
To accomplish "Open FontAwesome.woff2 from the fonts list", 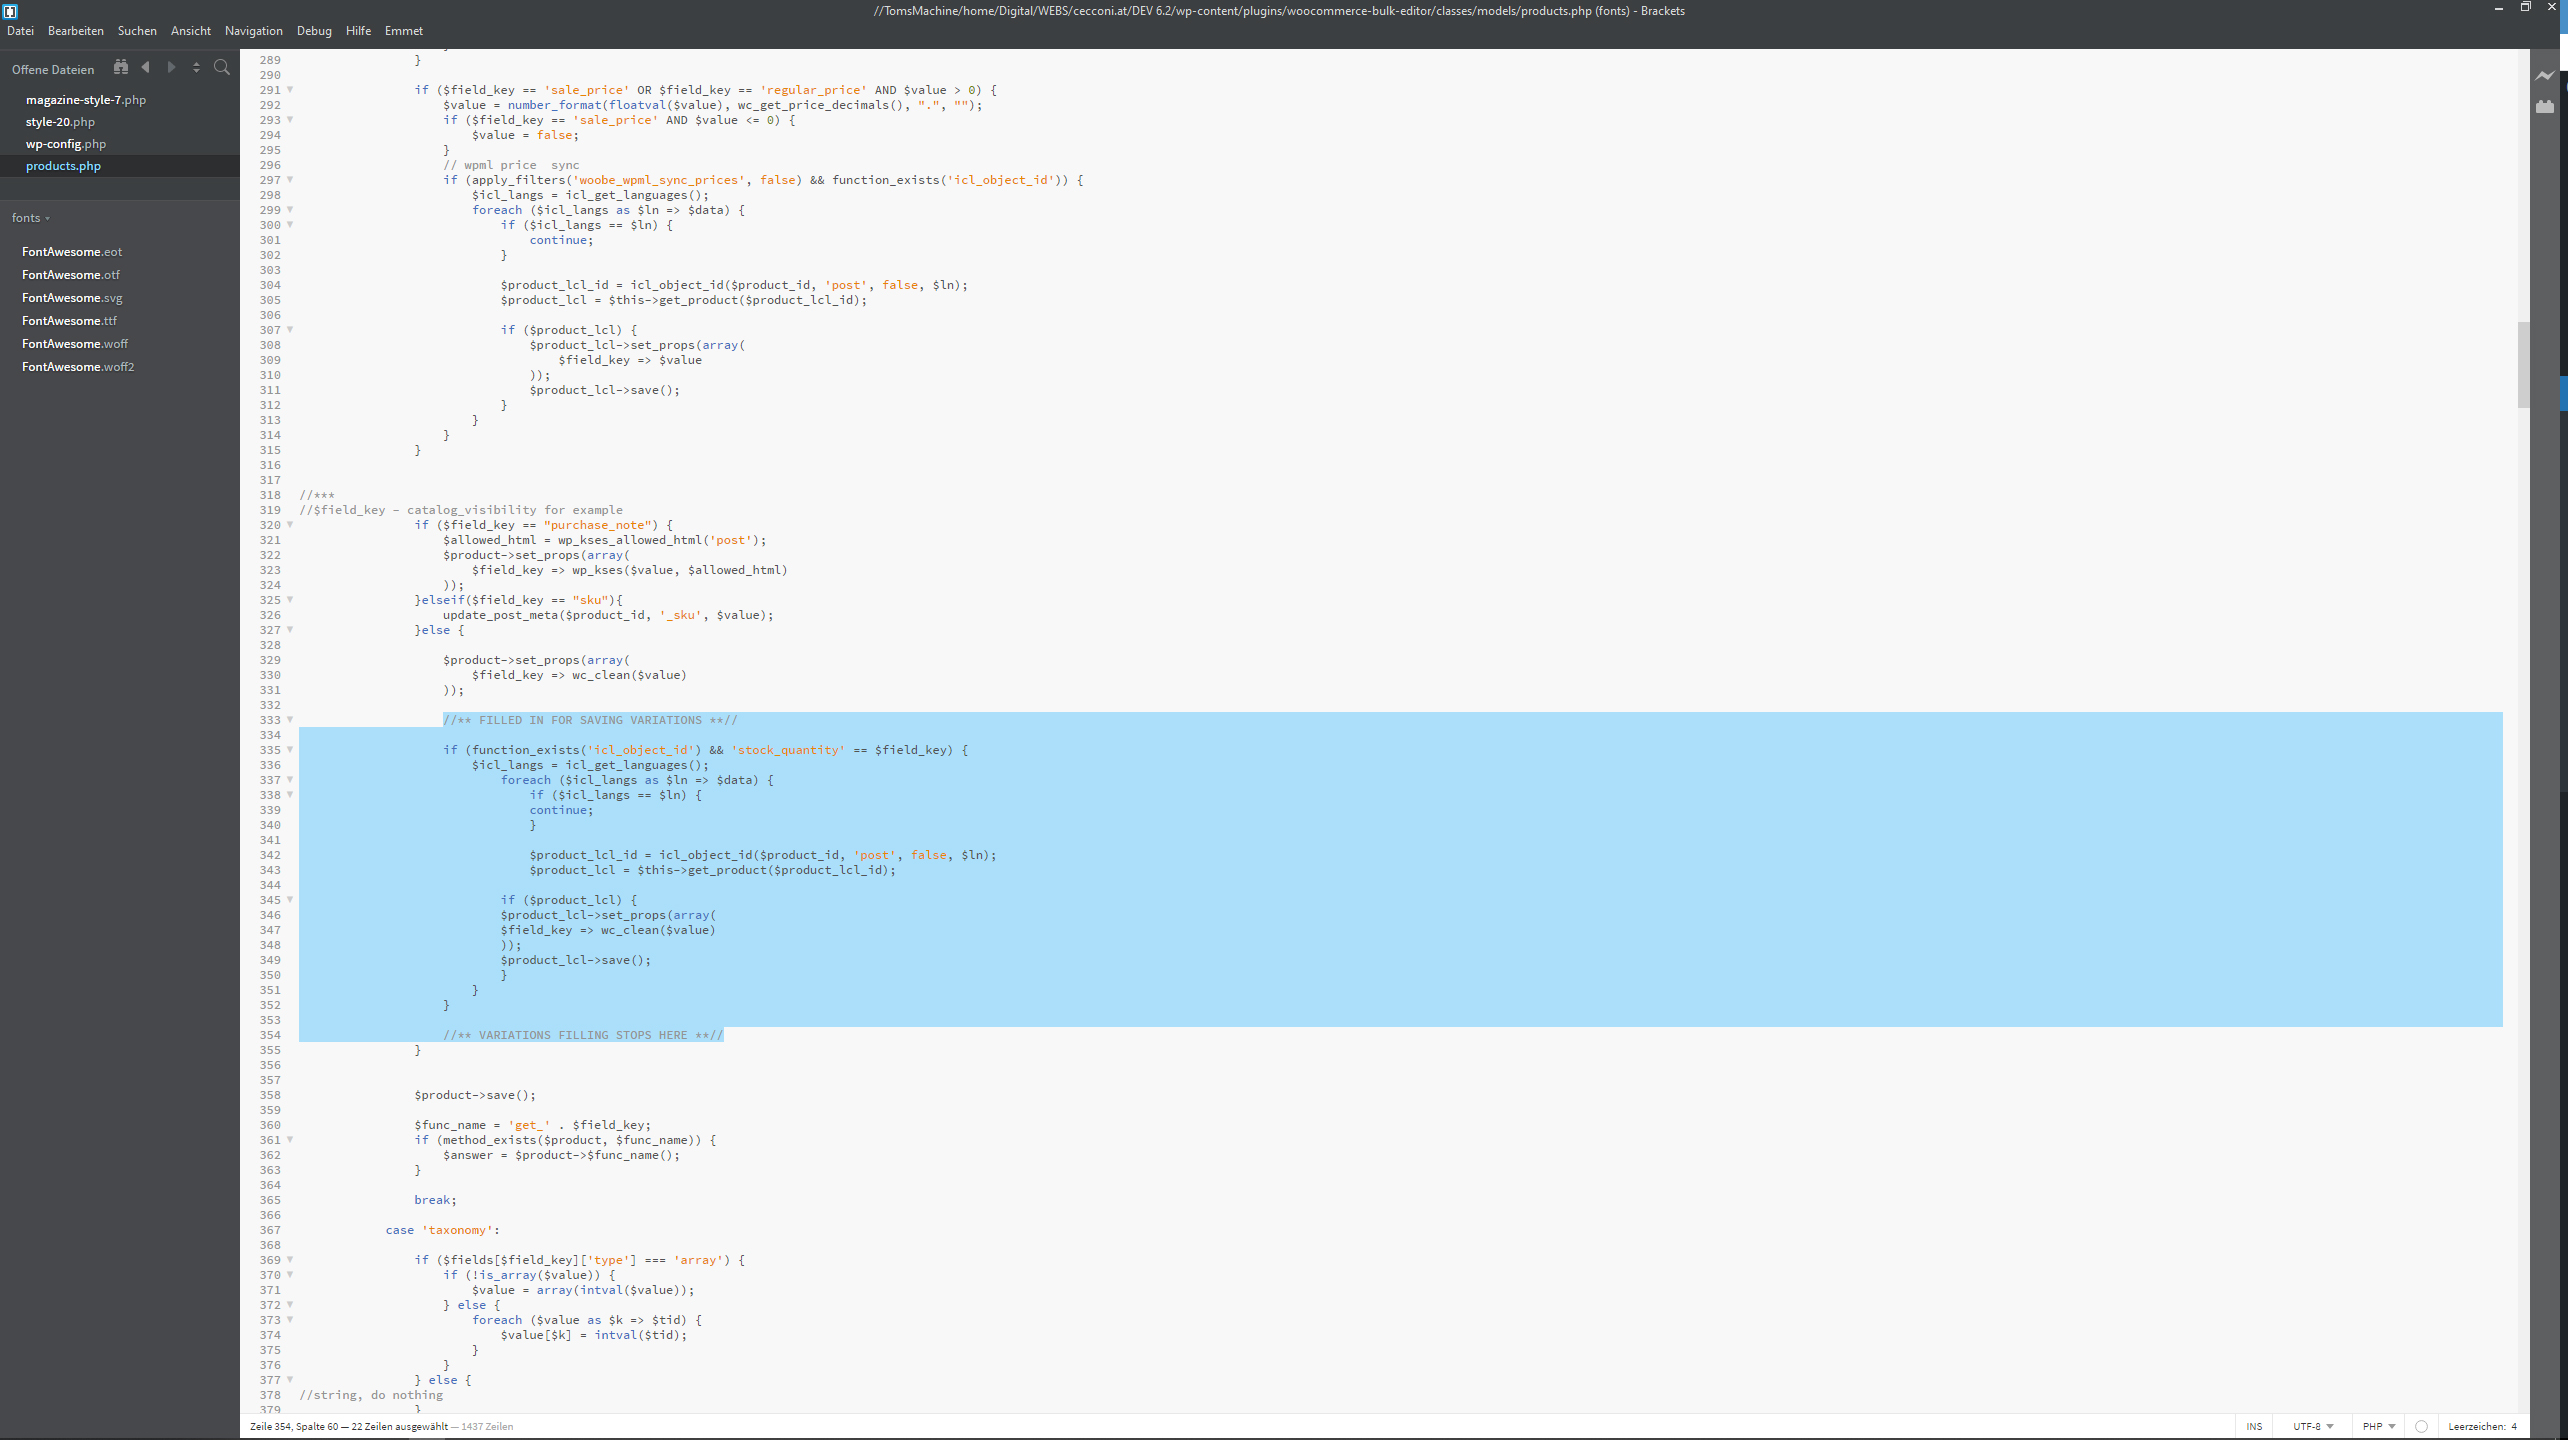I will (78, 366).
